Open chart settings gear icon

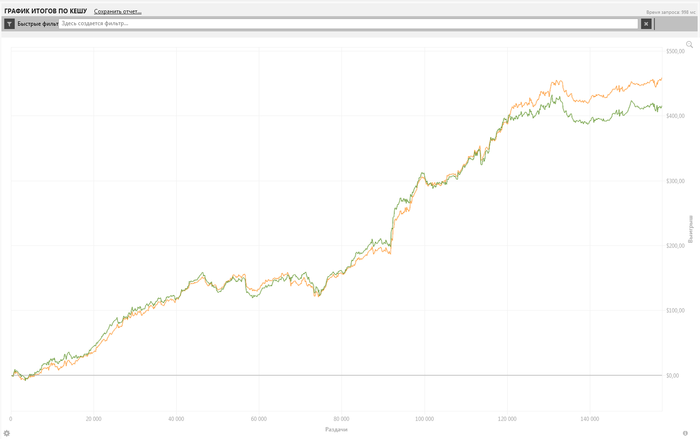7,433
